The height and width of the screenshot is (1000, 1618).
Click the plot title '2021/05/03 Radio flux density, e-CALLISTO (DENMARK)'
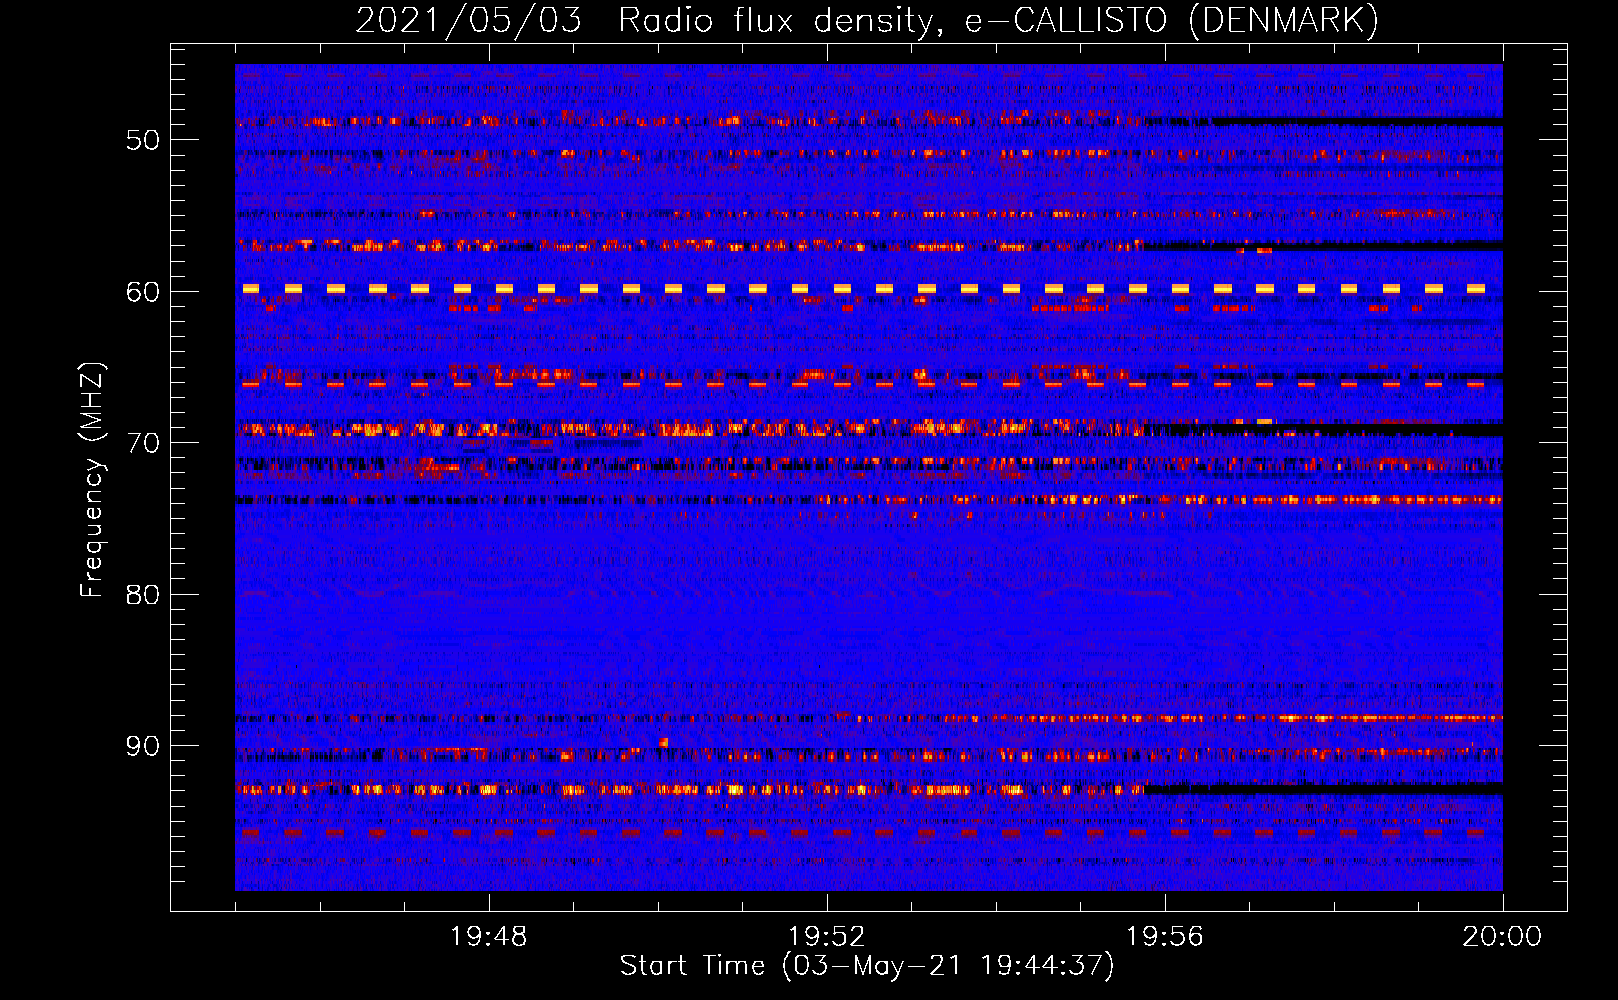(x=867, y=20)
